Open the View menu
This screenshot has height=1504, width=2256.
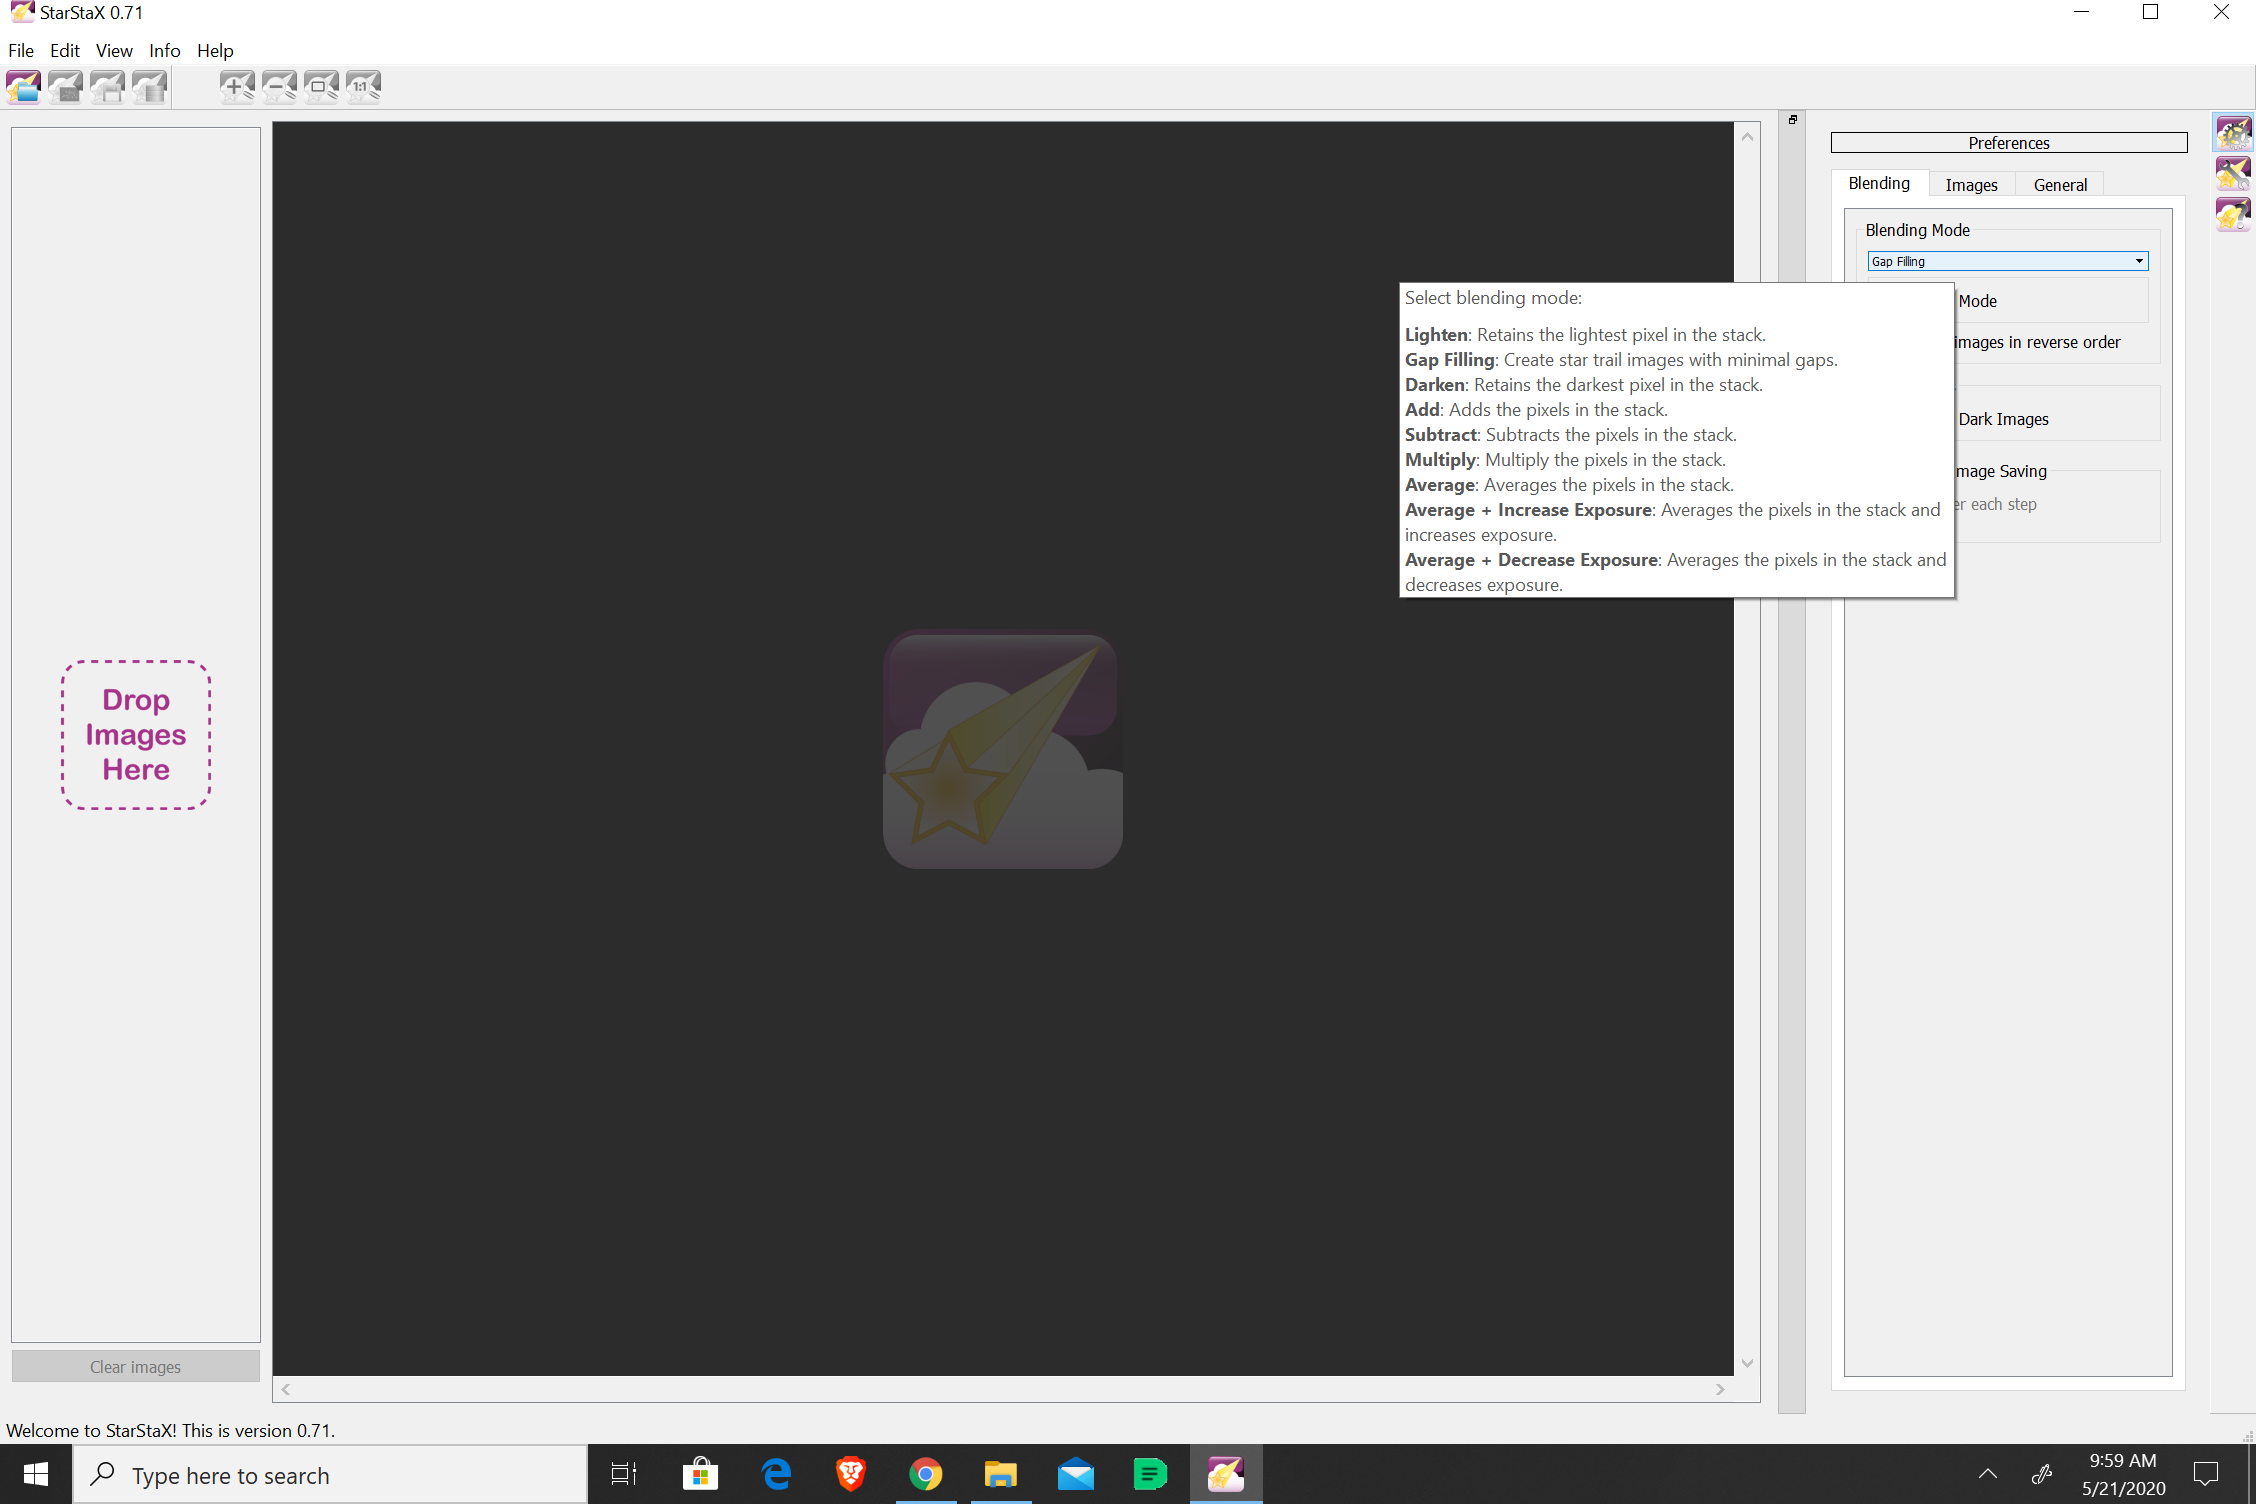pos(114,50)
